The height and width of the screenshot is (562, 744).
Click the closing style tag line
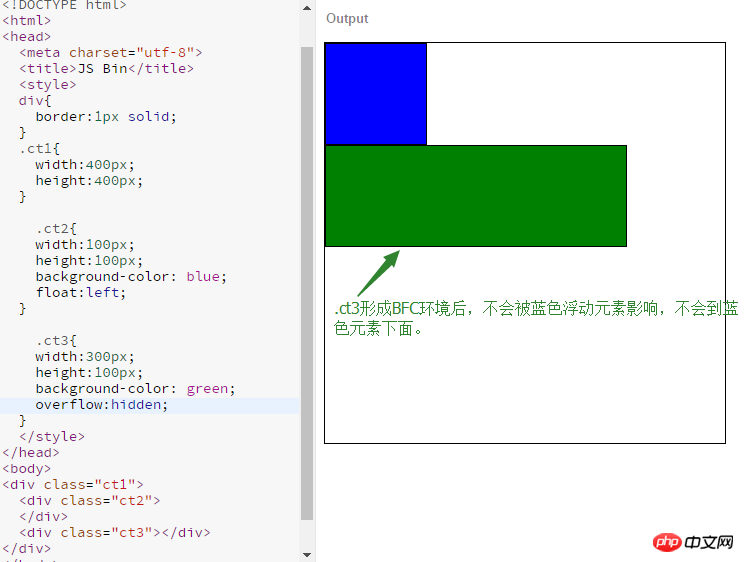tap(52, 437)
